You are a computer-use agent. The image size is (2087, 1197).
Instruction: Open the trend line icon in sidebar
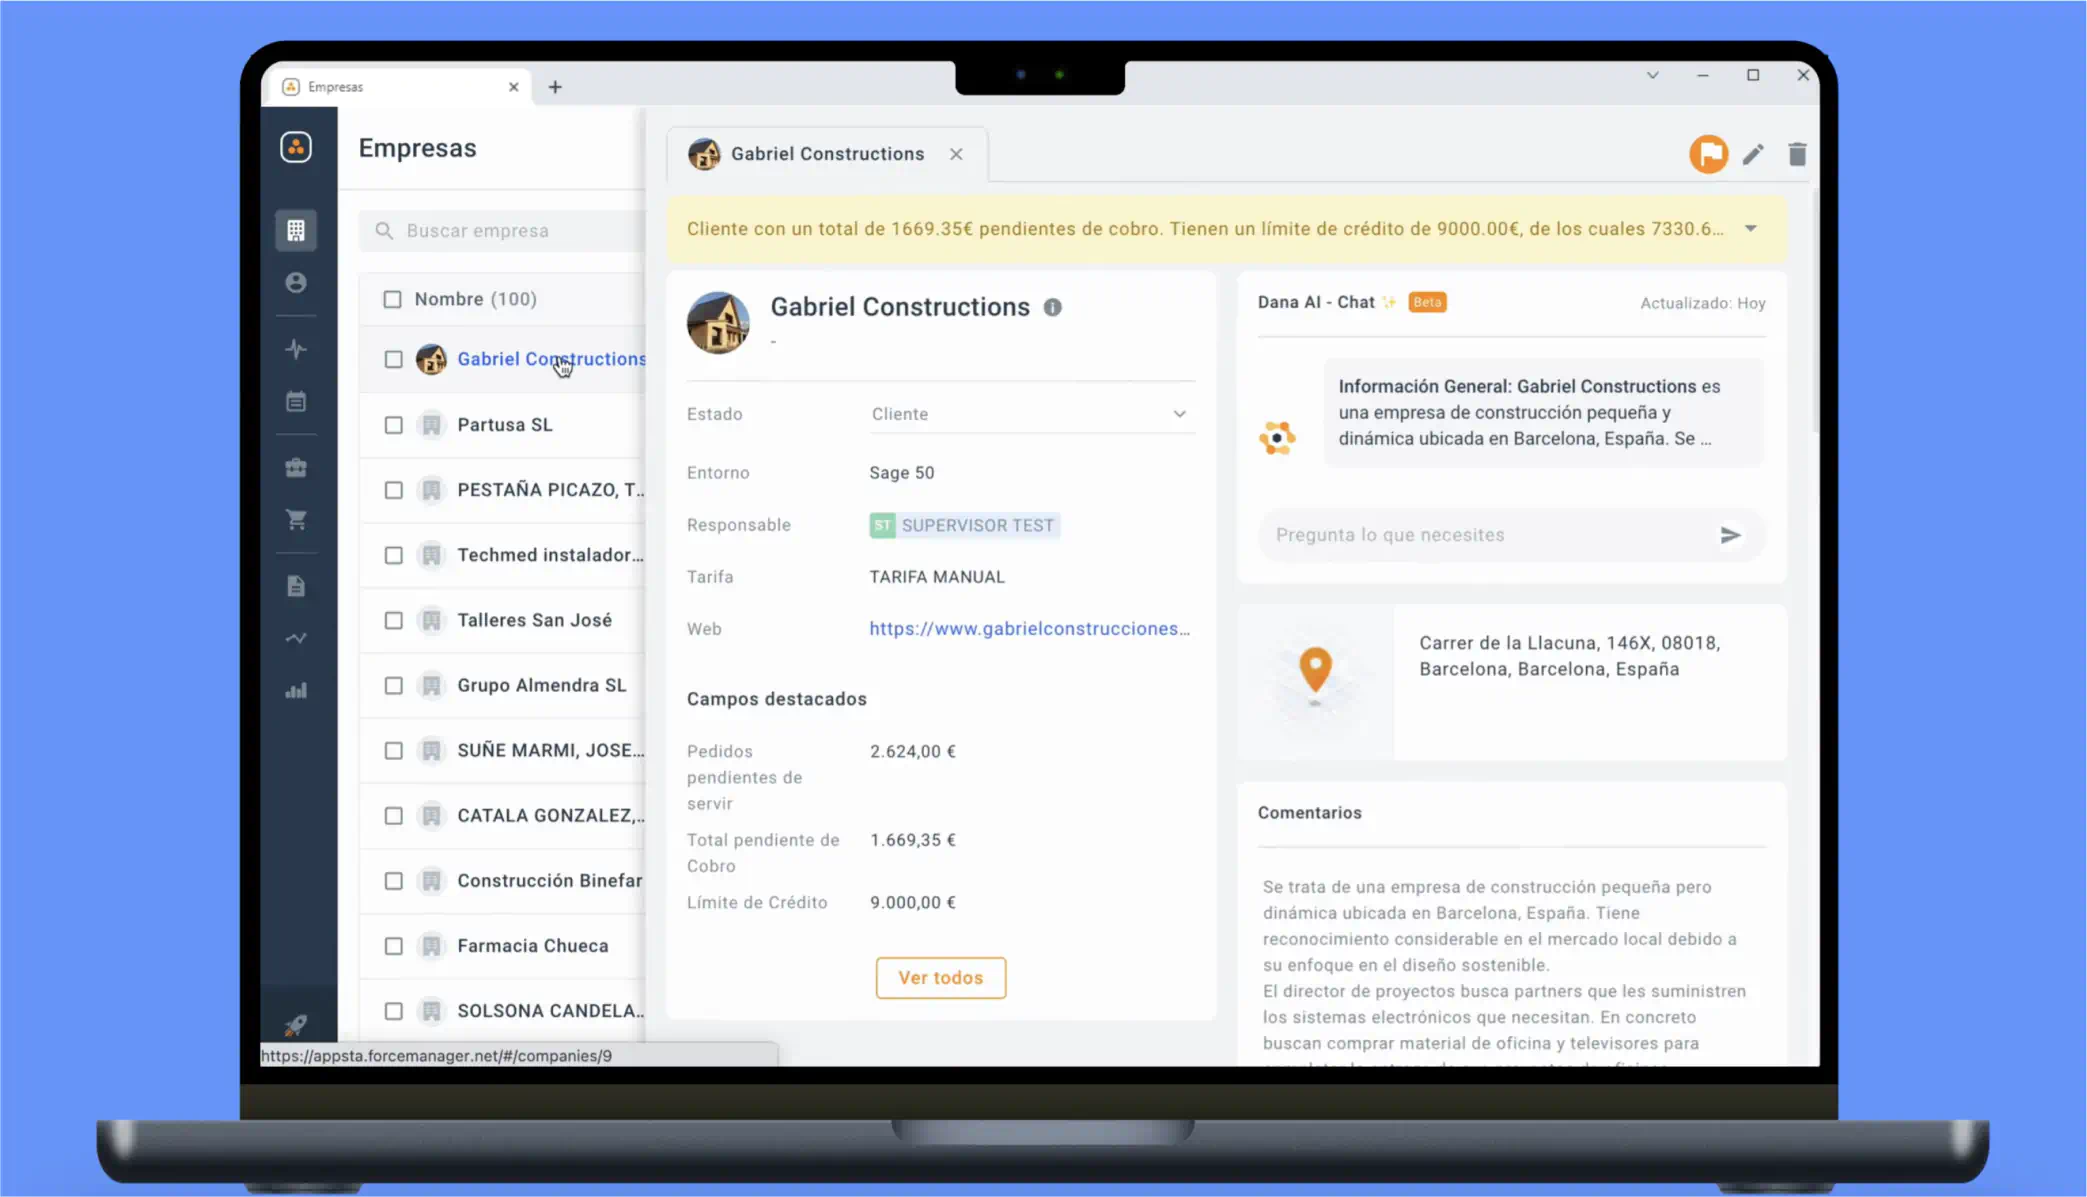[296, 638]
